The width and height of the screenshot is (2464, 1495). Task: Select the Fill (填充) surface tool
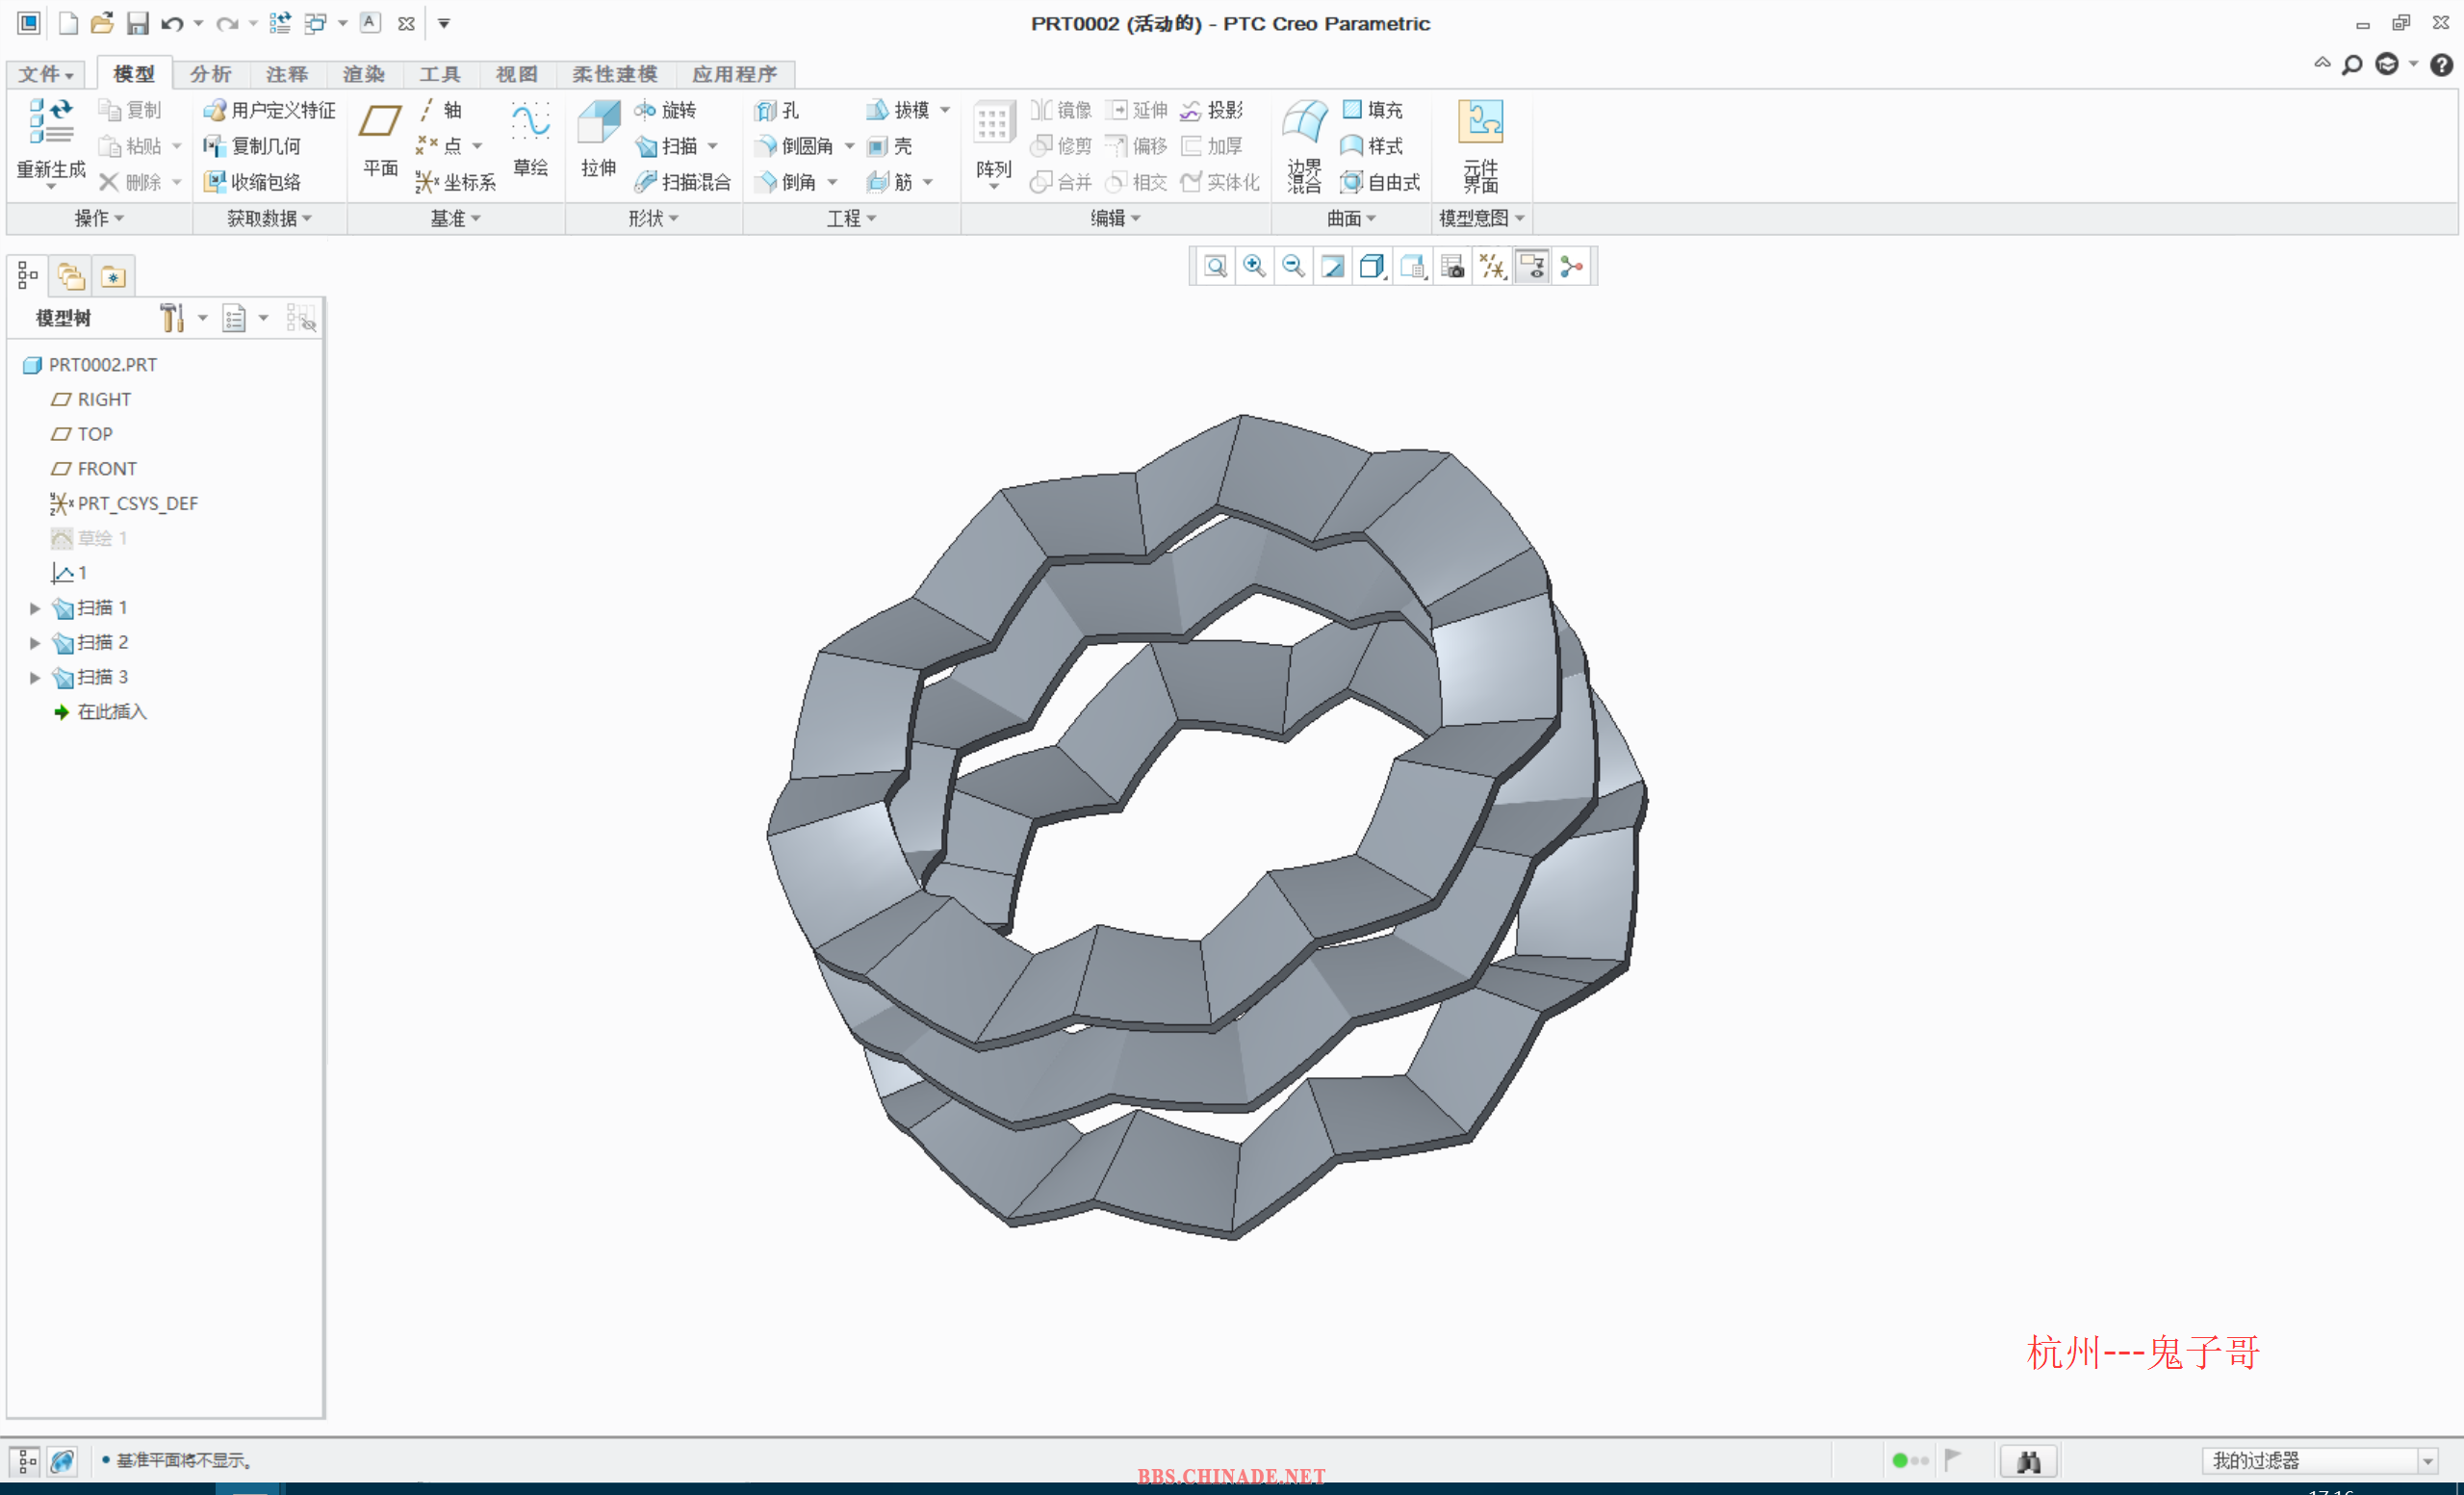1372,110
